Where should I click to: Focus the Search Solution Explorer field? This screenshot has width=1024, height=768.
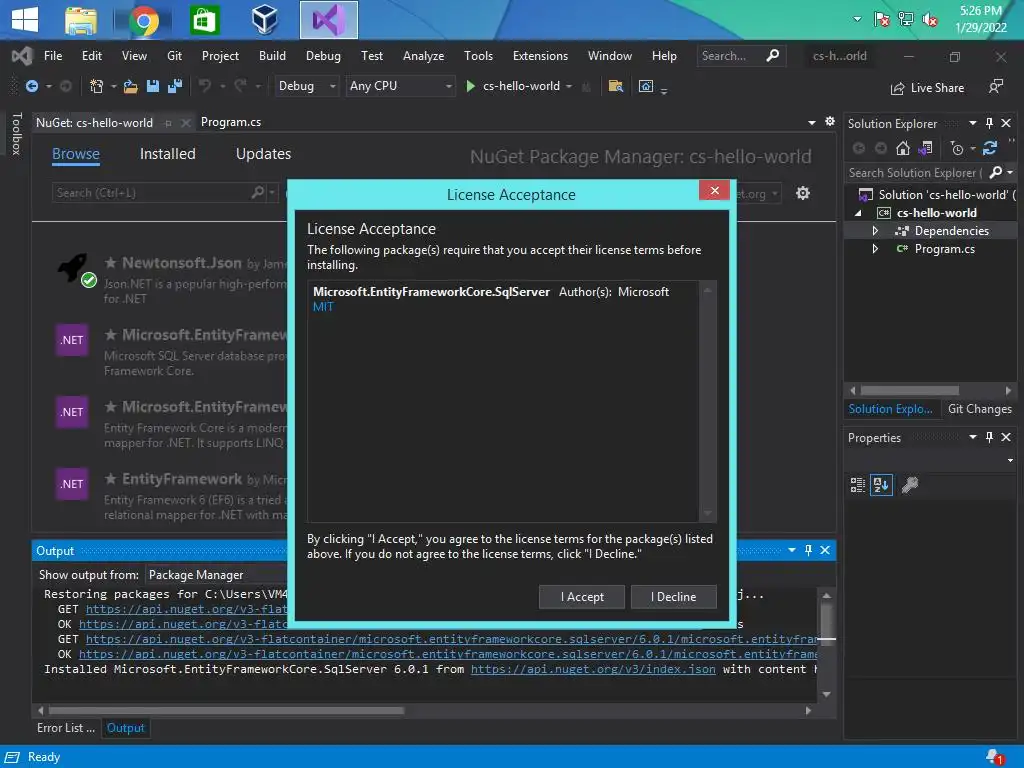coord(916,172)
